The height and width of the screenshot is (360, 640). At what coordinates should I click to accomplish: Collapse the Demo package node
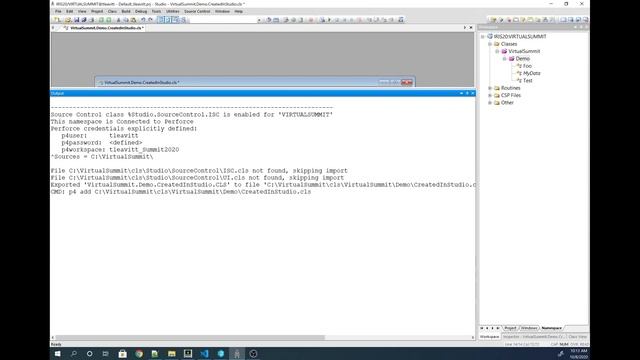(x=505, y=59)
